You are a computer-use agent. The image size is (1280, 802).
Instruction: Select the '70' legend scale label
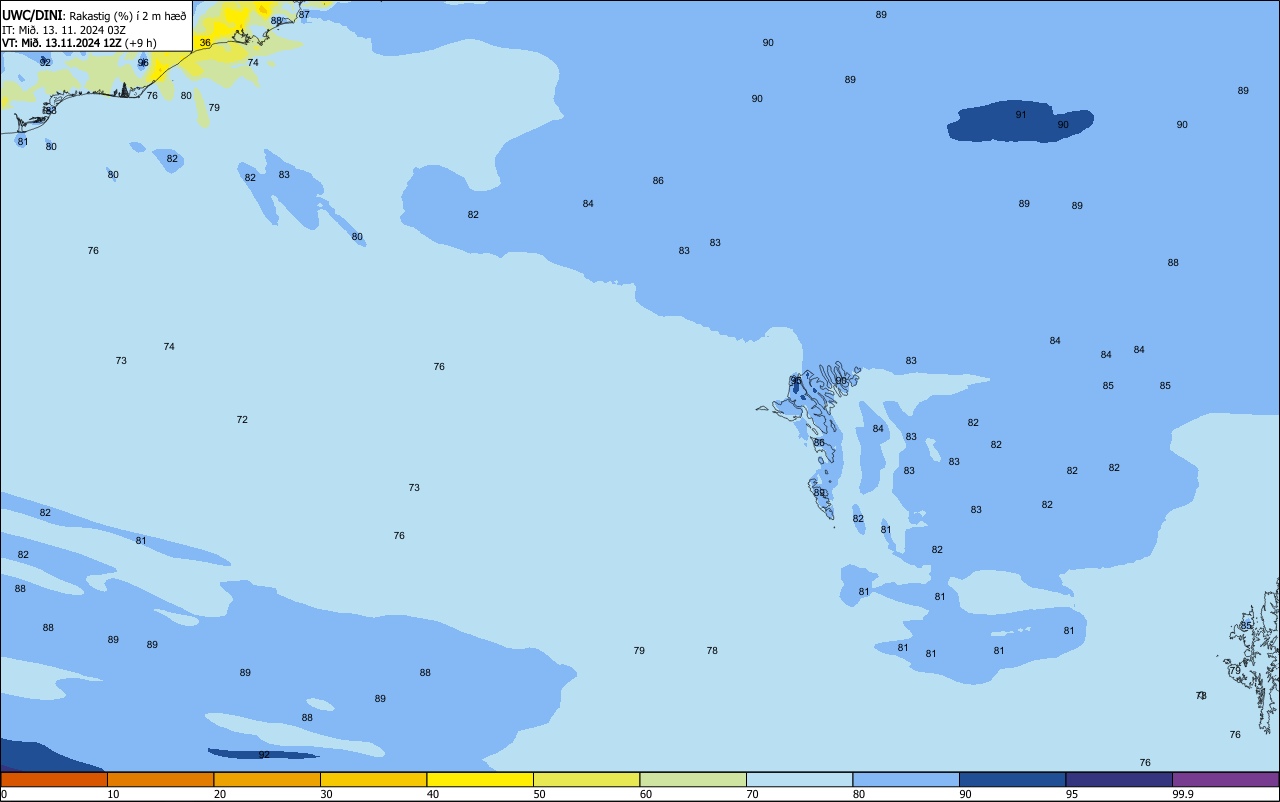coord(752,794)
